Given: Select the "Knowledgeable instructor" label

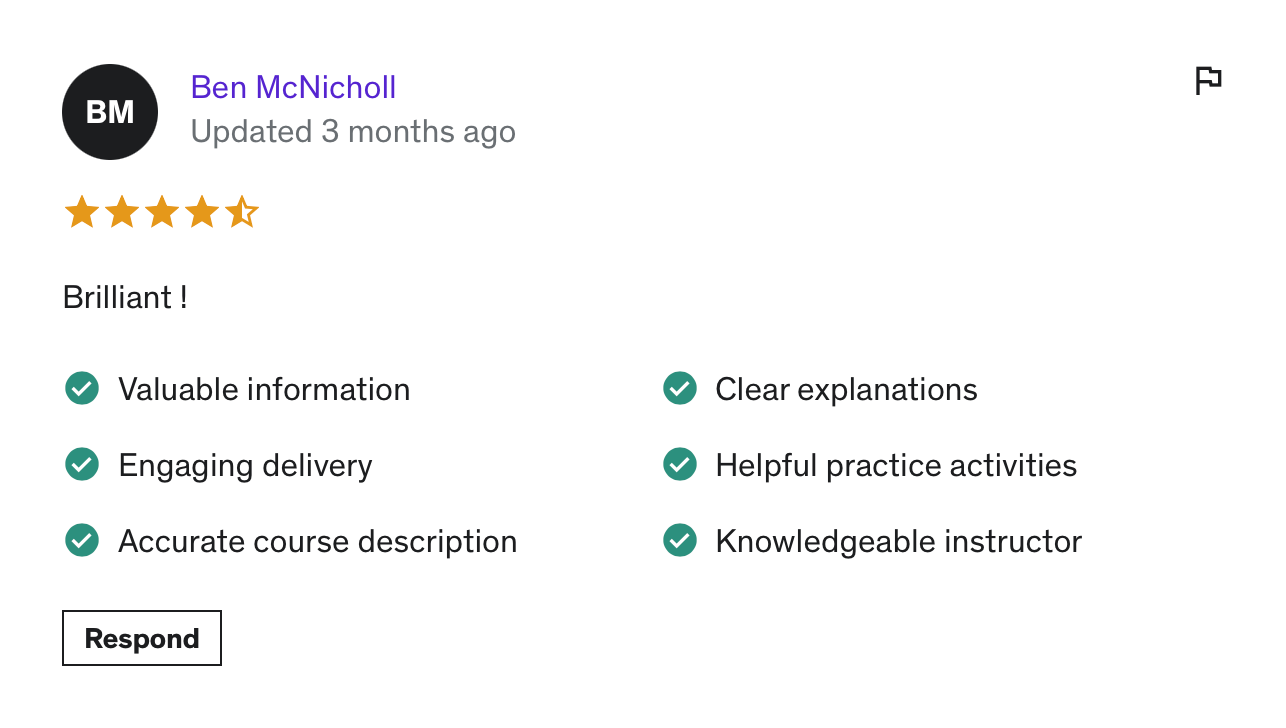Looking at the screenshot, I should pyautogui.click(x=898, y=541).
